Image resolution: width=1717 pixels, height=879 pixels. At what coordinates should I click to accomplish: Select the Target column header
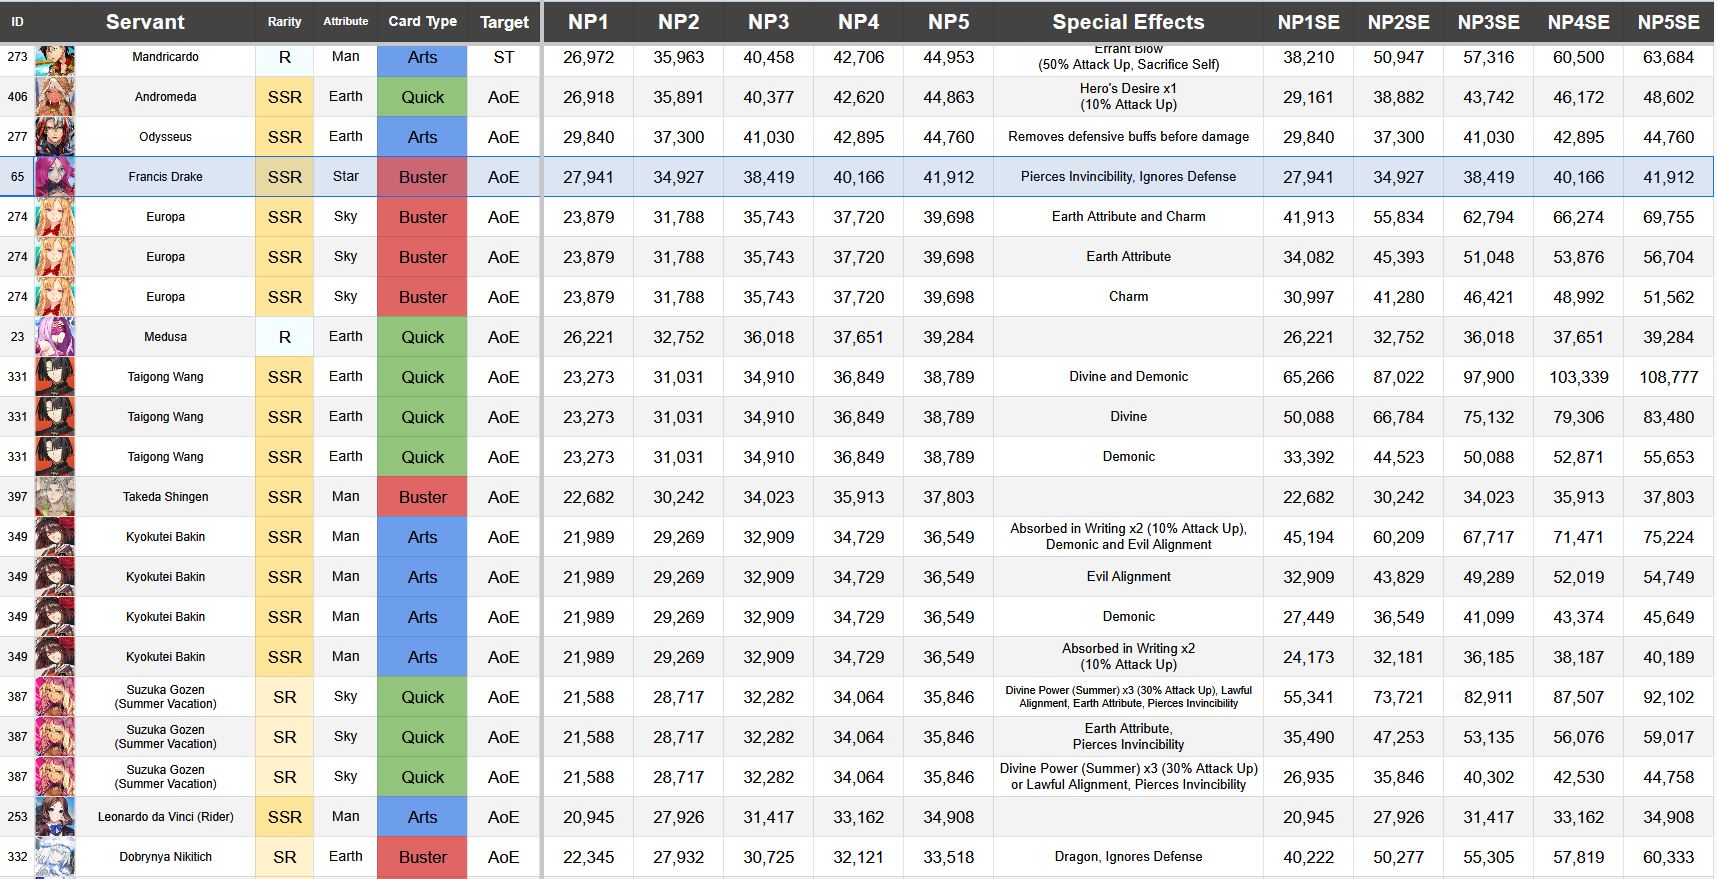tap(504, 21)
